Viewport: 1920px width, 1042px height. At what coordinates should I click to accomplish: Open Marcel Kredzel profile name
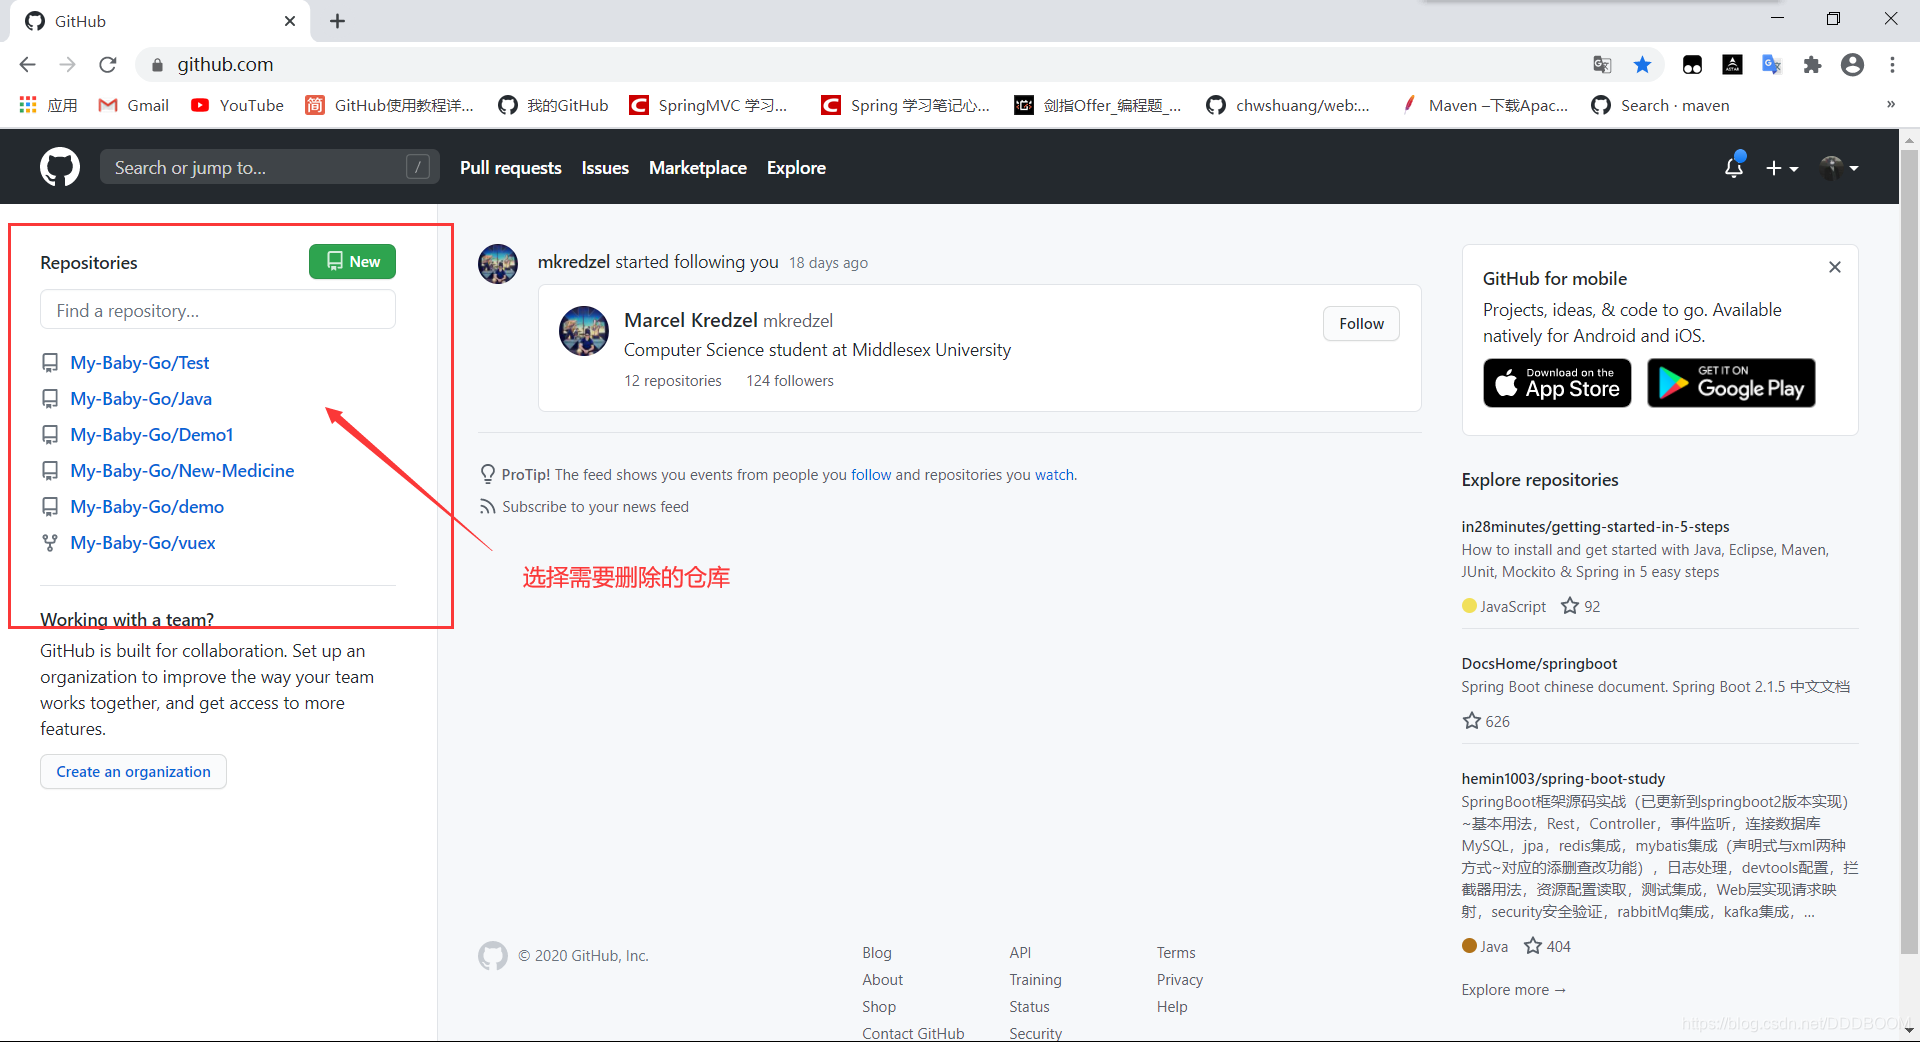(691, 320)
